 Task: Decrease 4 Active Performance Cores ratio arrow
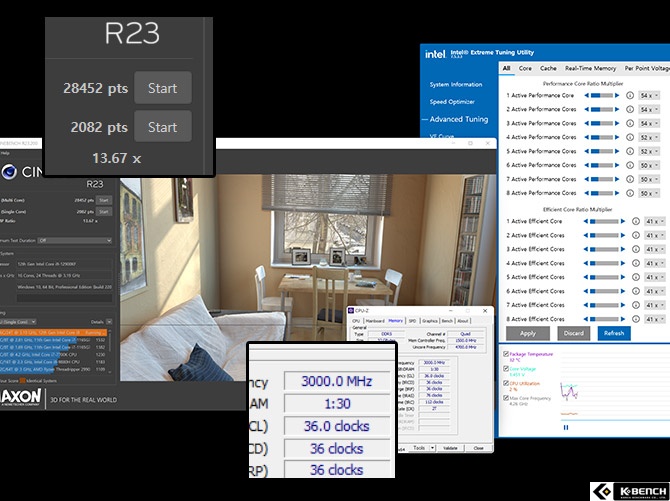click(x=587, y=137)
